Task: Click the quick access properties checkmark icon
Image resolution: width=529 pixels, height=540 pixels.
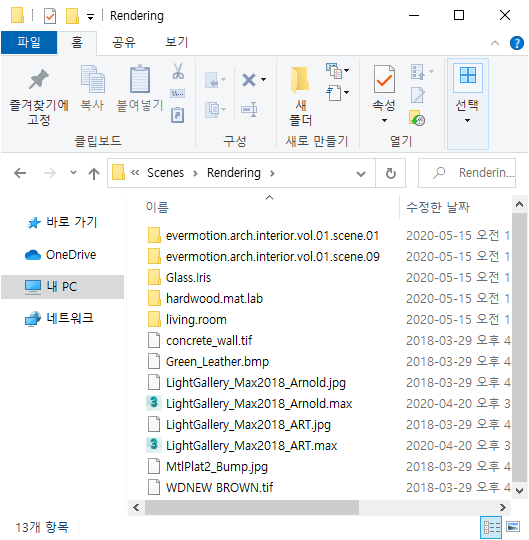Action: click(x=50, y=16)
